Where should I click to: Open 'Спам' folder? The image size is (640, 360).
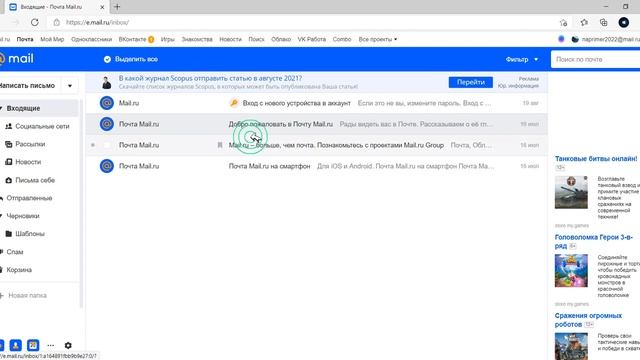[x=15, y=252]
